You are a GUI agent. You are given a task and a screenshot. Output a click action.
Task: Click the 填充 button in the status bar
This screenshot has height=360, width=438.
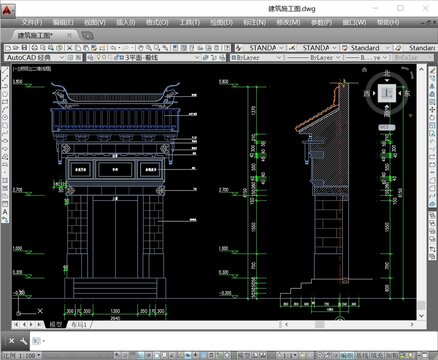point(377,355)
